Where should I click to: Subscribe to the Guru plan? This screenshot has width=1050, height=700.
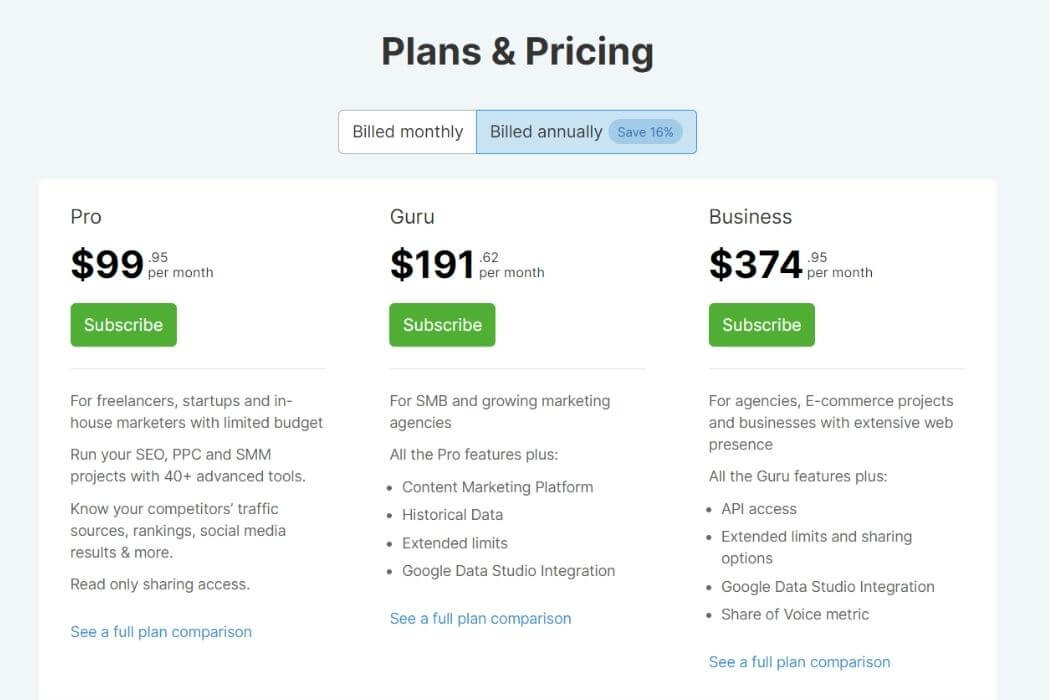click(442, 325)
